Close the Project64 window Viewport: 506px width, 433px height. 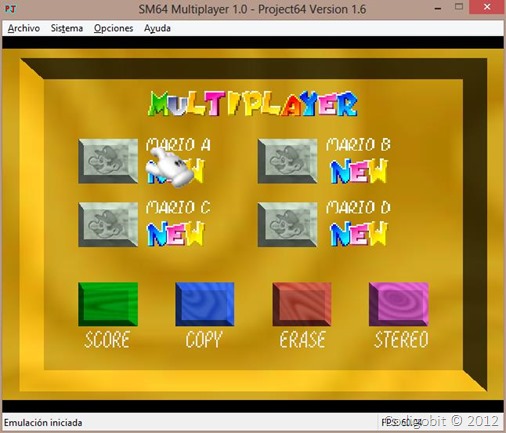coord(487,7)
